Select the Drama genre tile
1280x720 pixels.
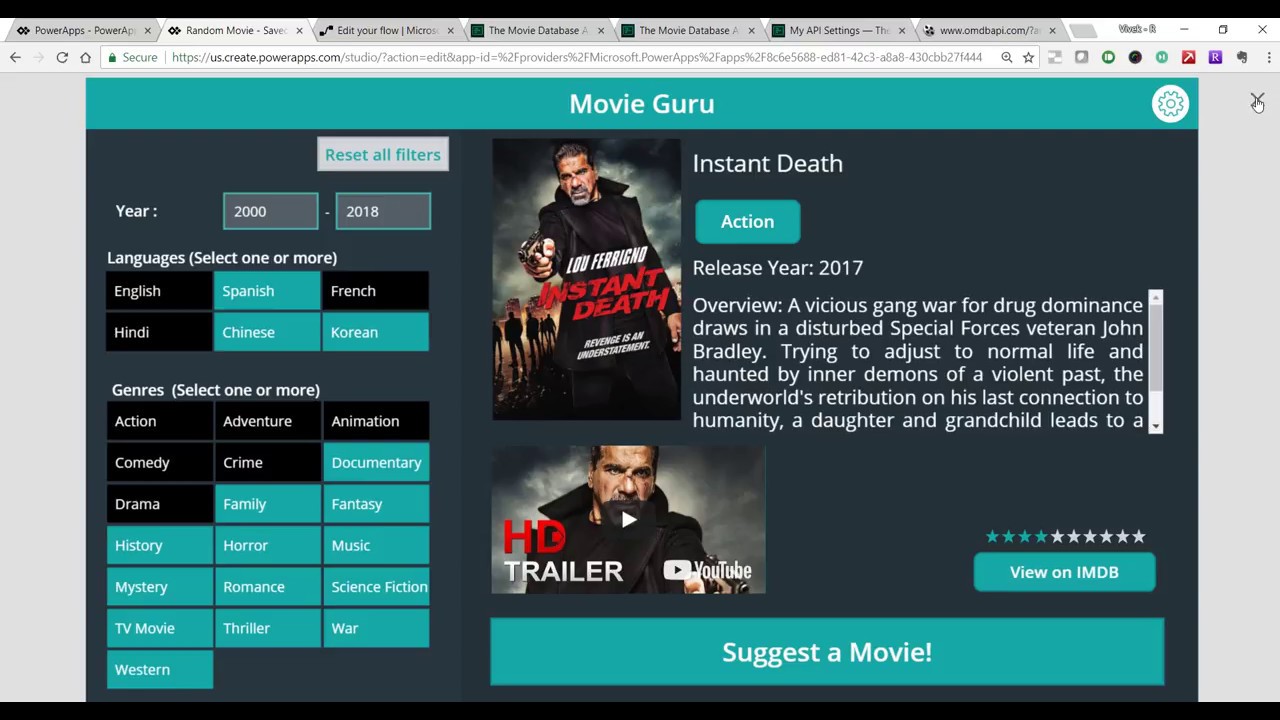[159, 504]
